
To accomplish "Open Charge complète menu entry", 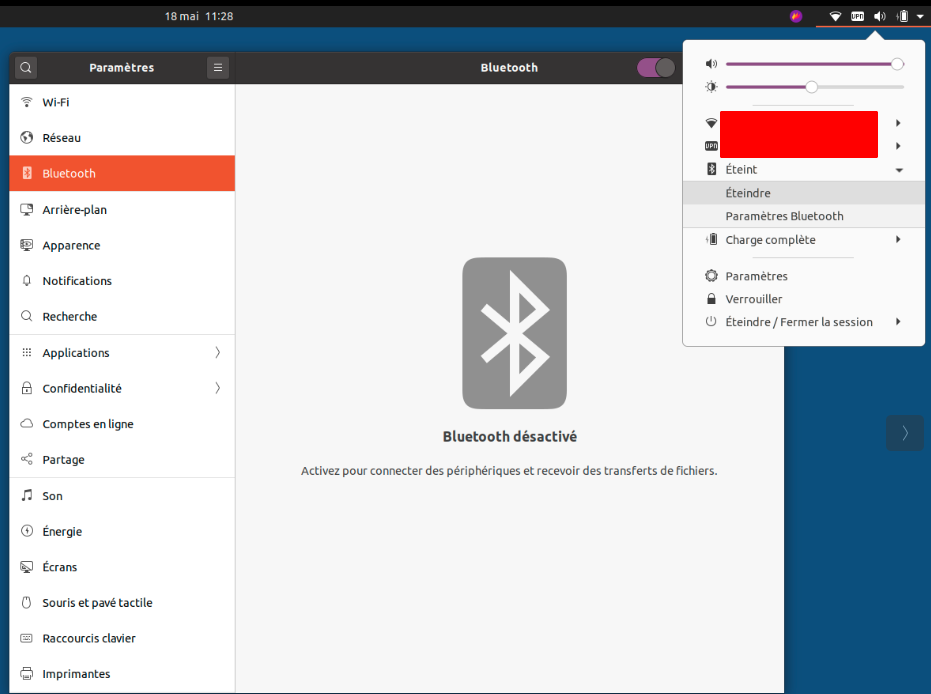I will tap(804, 240).
